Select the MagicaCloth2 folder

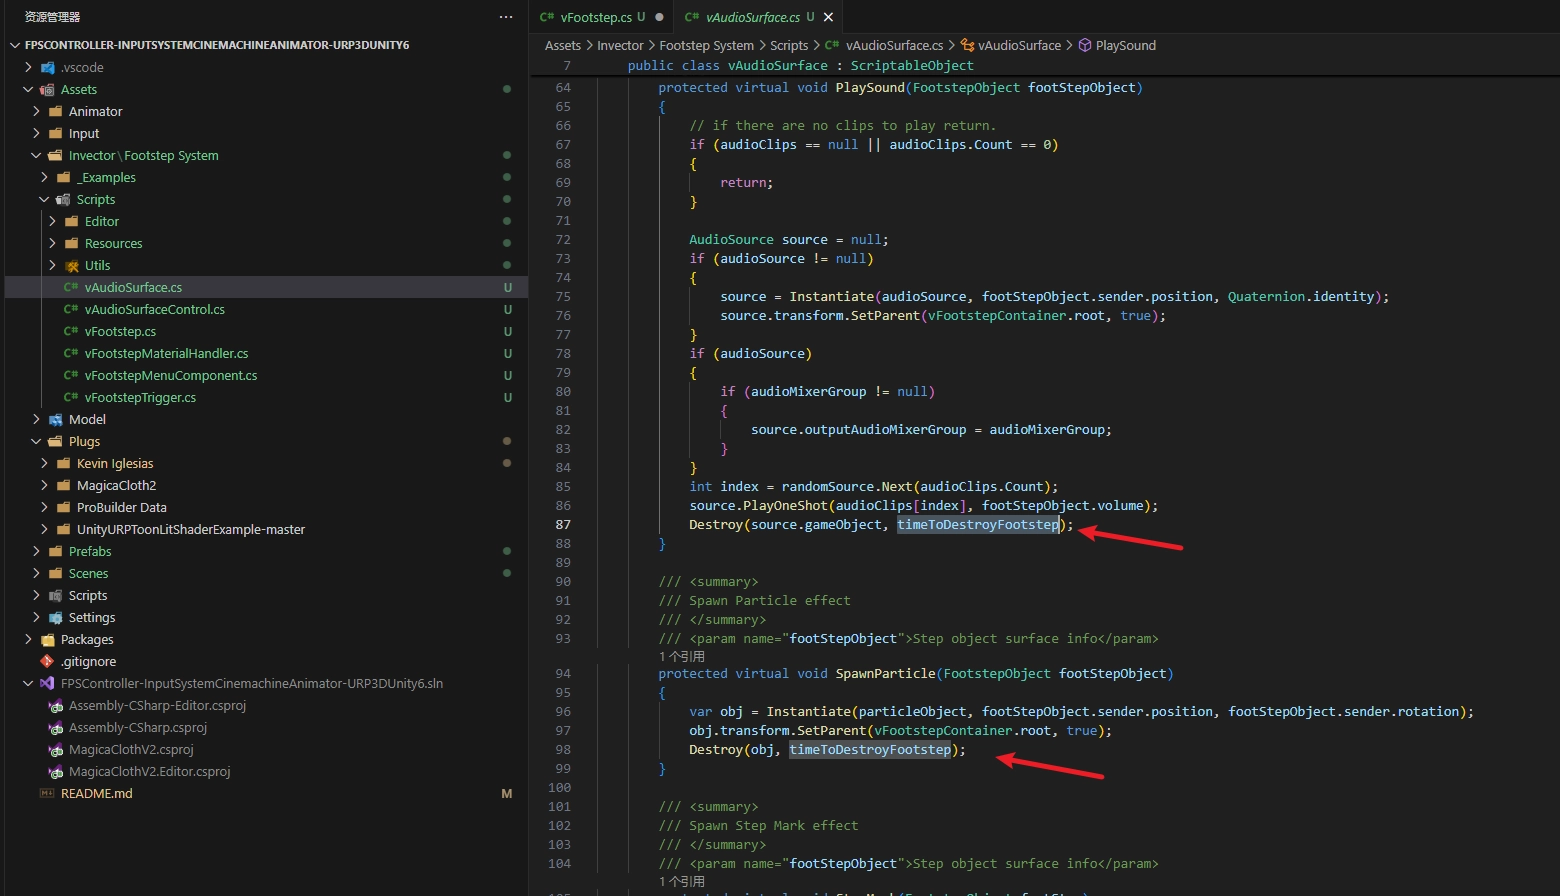[116, 485]
